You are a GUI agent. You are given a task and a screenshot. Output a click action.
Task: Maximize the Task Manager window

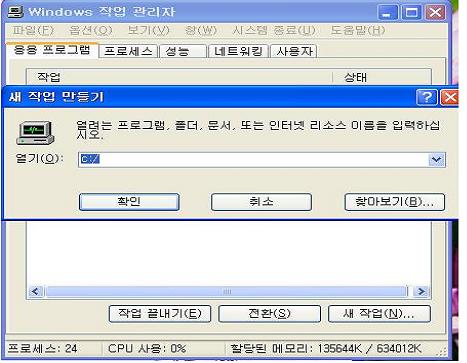(411, 13)
